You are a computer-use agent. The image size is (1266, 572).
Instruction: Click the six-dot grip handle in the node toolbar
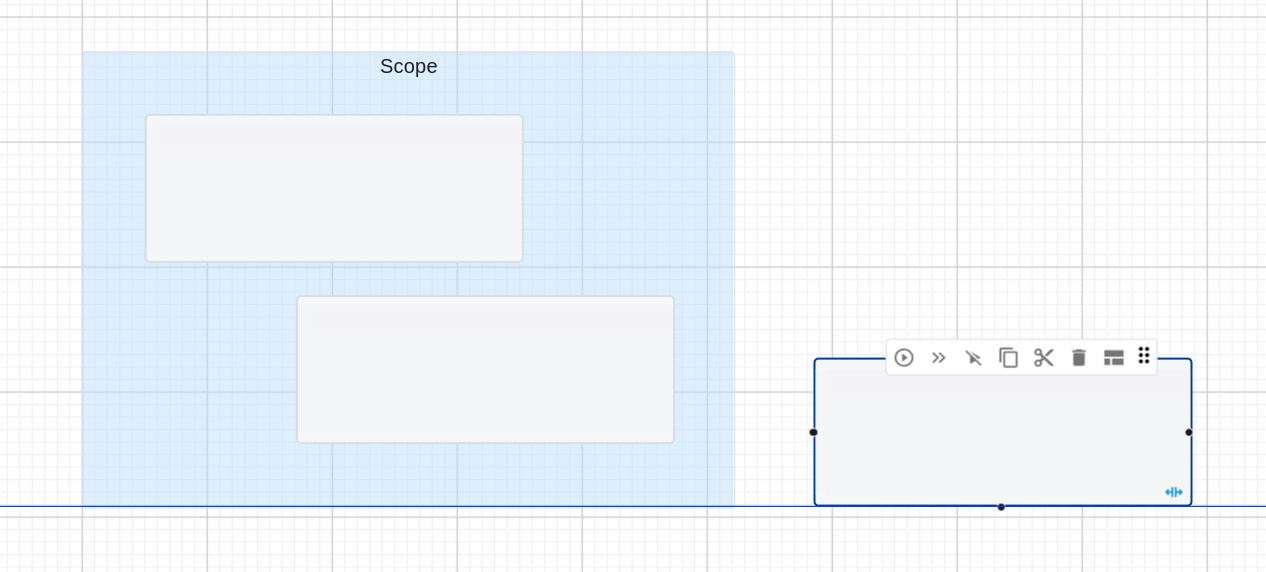click(x=1144, y=355)
